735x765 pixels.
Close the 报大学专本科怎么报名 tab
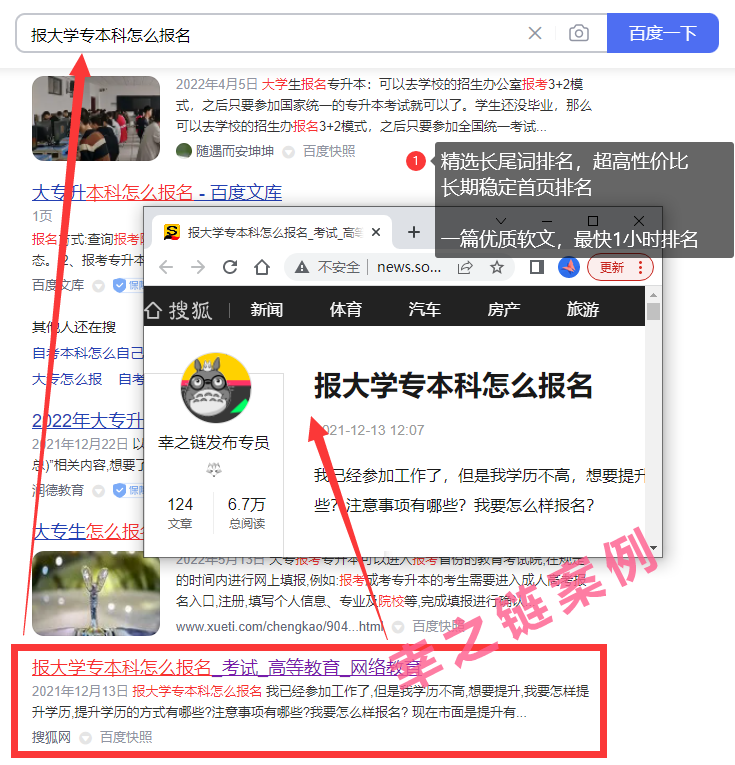tap(376, 232)
